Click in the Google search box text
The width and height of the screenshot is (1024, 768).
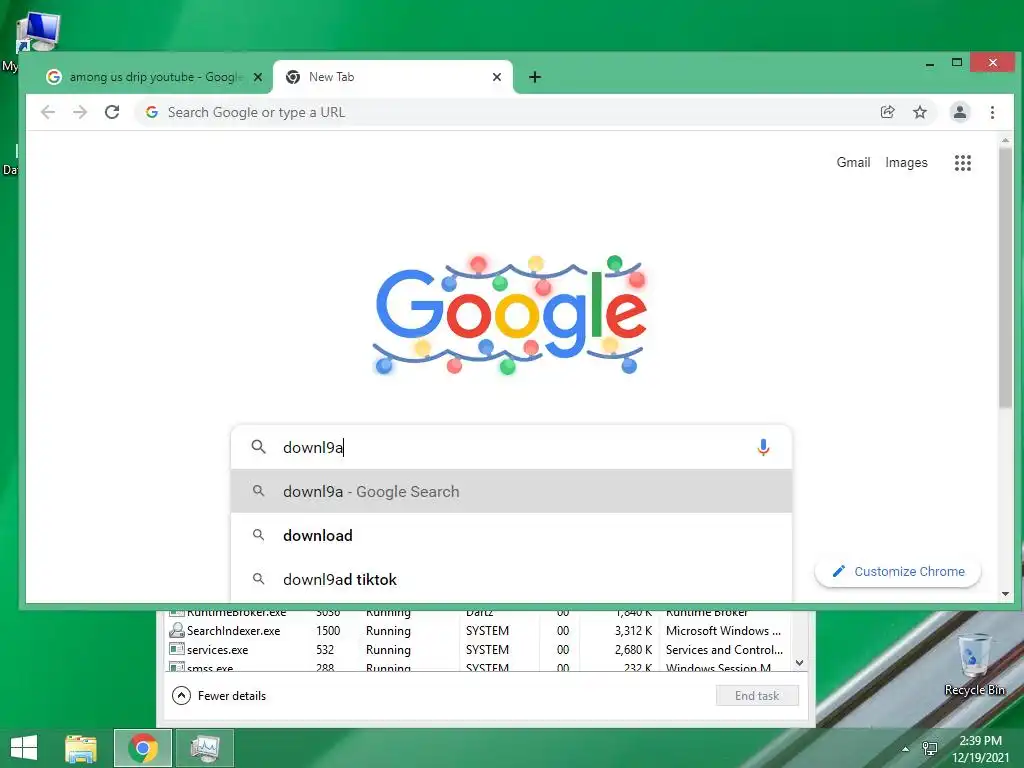tap(509, 447)
